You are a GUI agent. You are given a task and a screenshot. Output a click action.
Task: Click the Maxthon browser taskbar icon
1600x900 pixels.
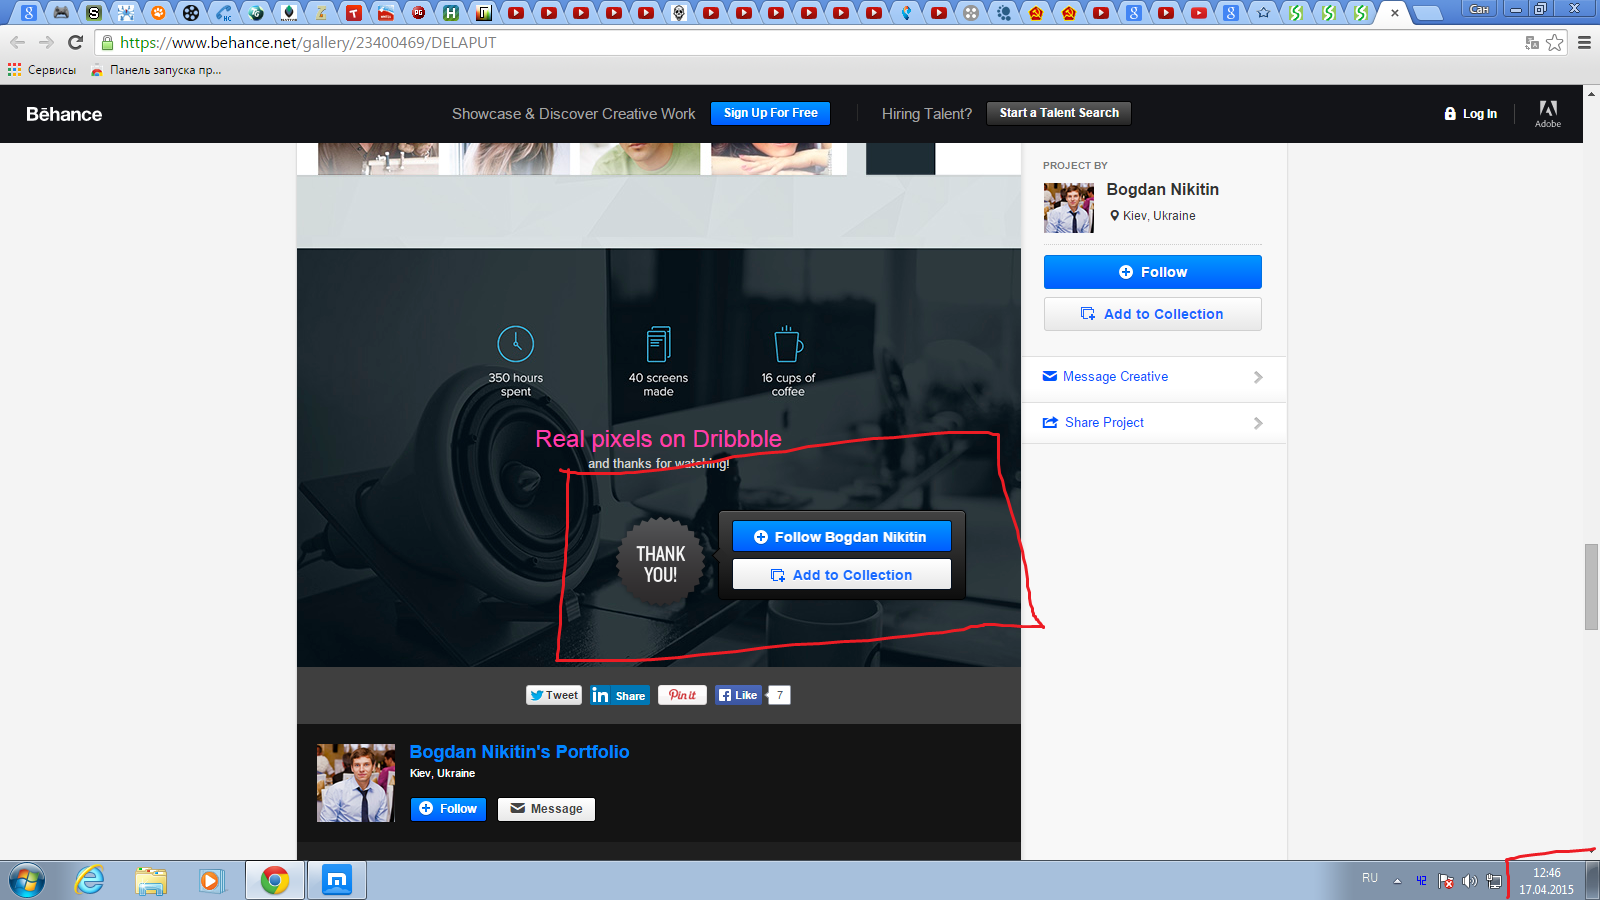coord(337,881)
